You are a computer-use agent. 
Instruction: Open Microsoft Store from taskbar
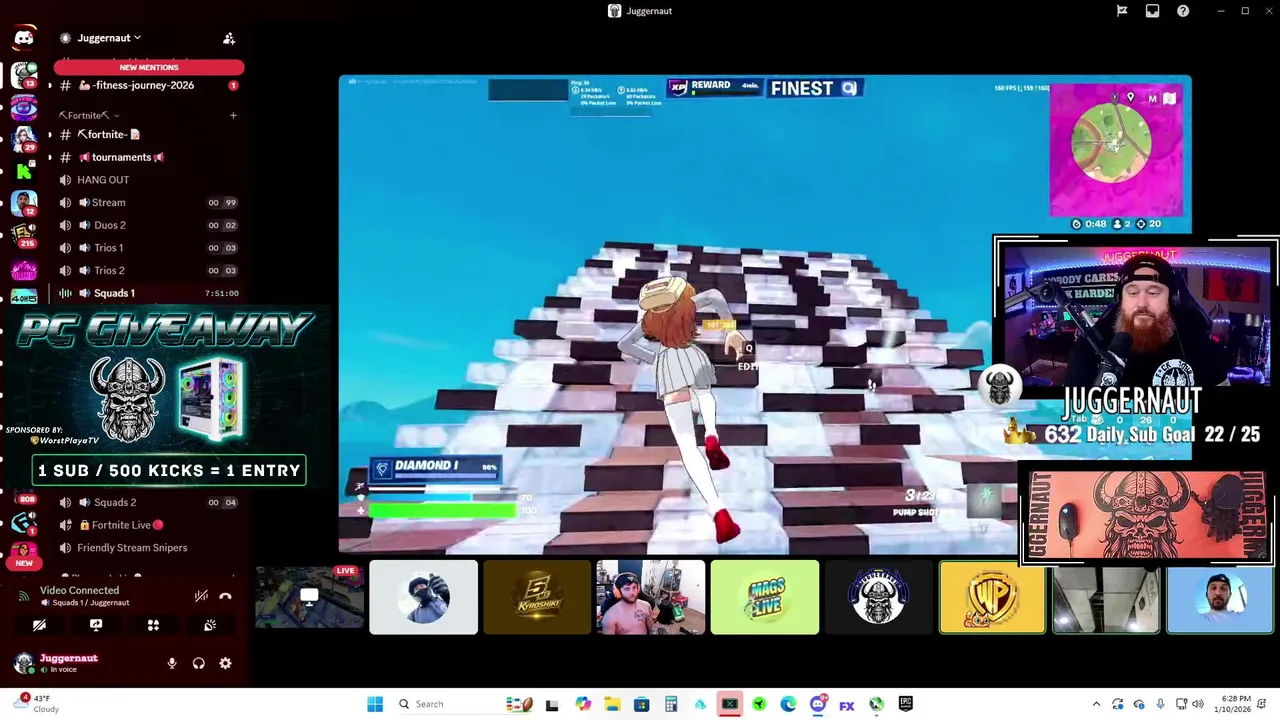(x=641, y=704)
